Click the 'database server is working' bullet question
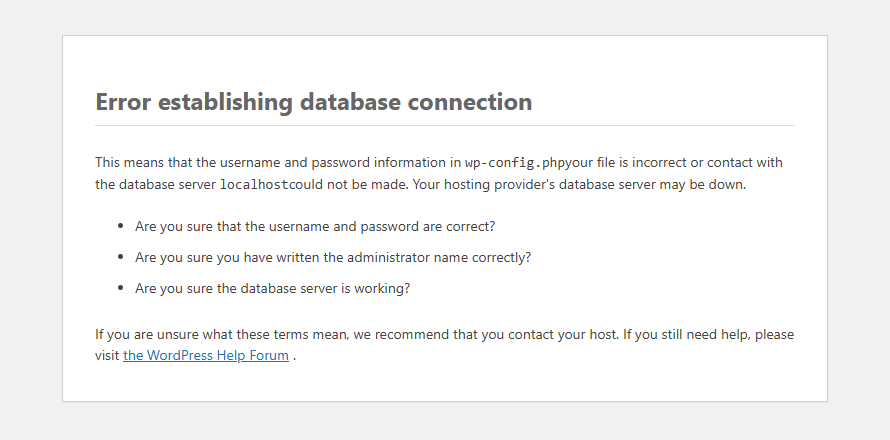This screenshot has width=890, height=440. pos(273,288)
